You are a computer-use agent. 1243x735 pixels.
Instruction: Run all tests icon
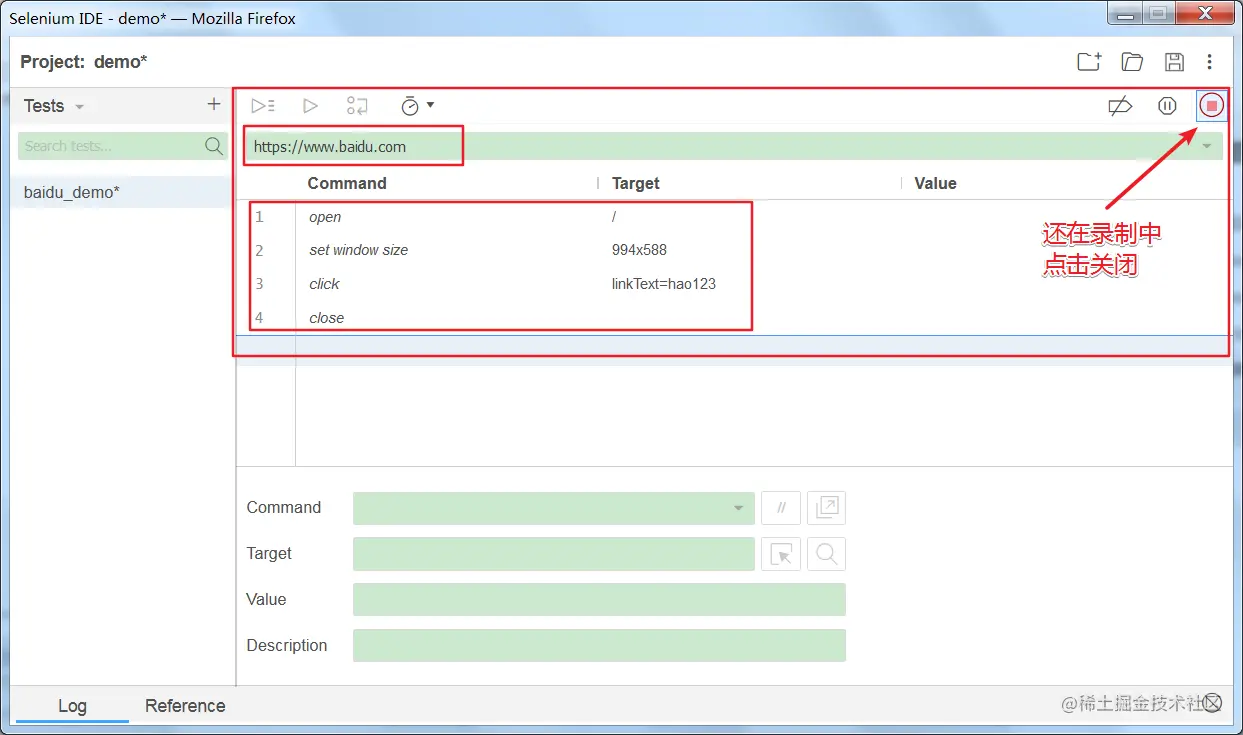pos(263,105)
